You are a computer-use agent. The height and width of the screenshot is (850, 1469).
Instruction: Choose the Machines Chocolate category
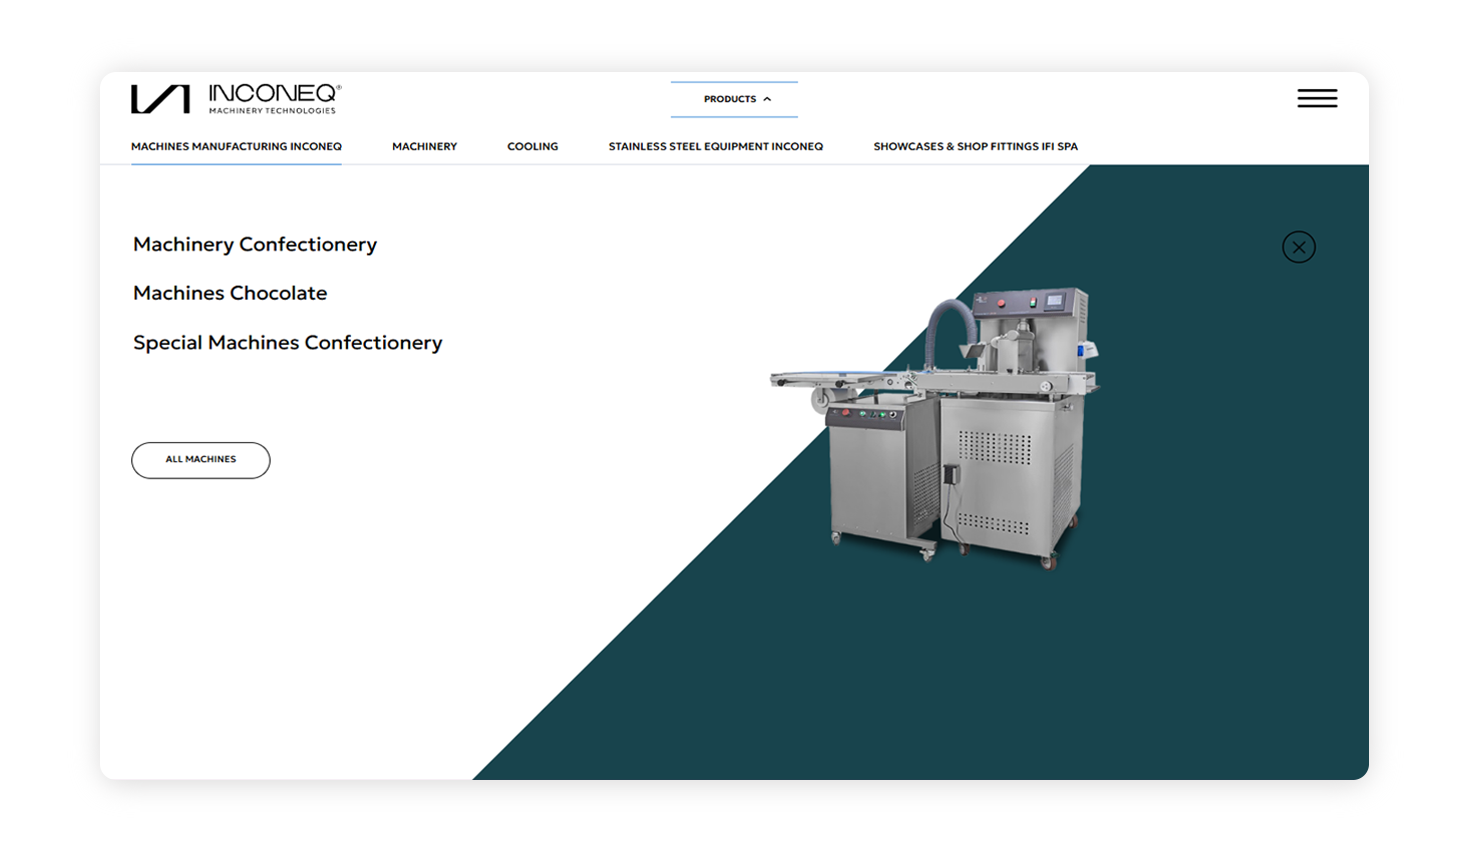(230, 293)
